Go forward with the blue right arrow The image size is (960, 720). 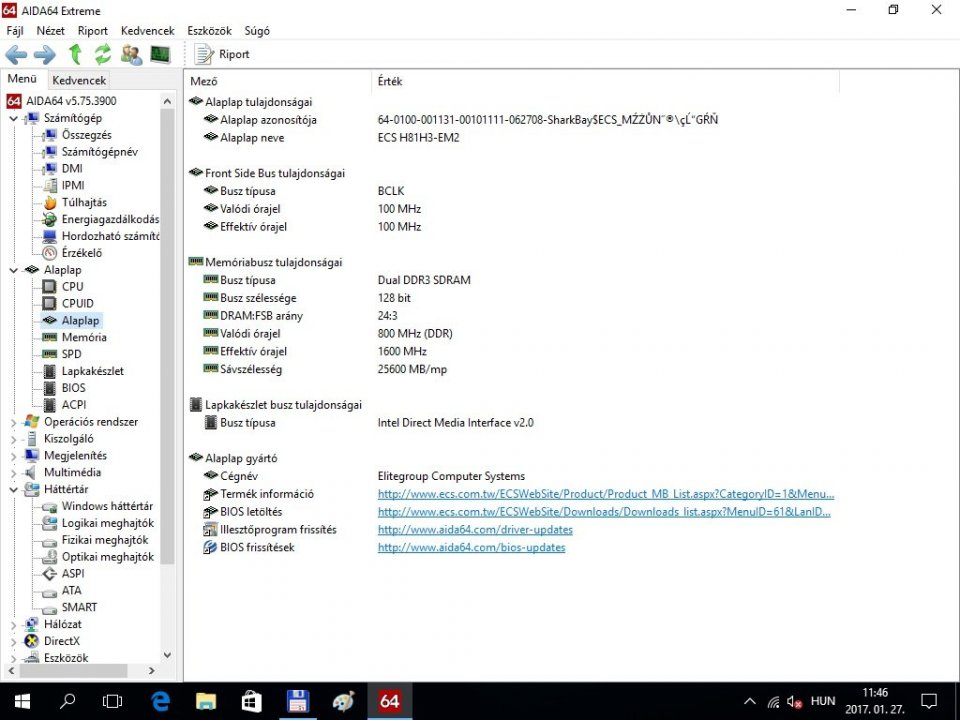(x=44, y=55)
